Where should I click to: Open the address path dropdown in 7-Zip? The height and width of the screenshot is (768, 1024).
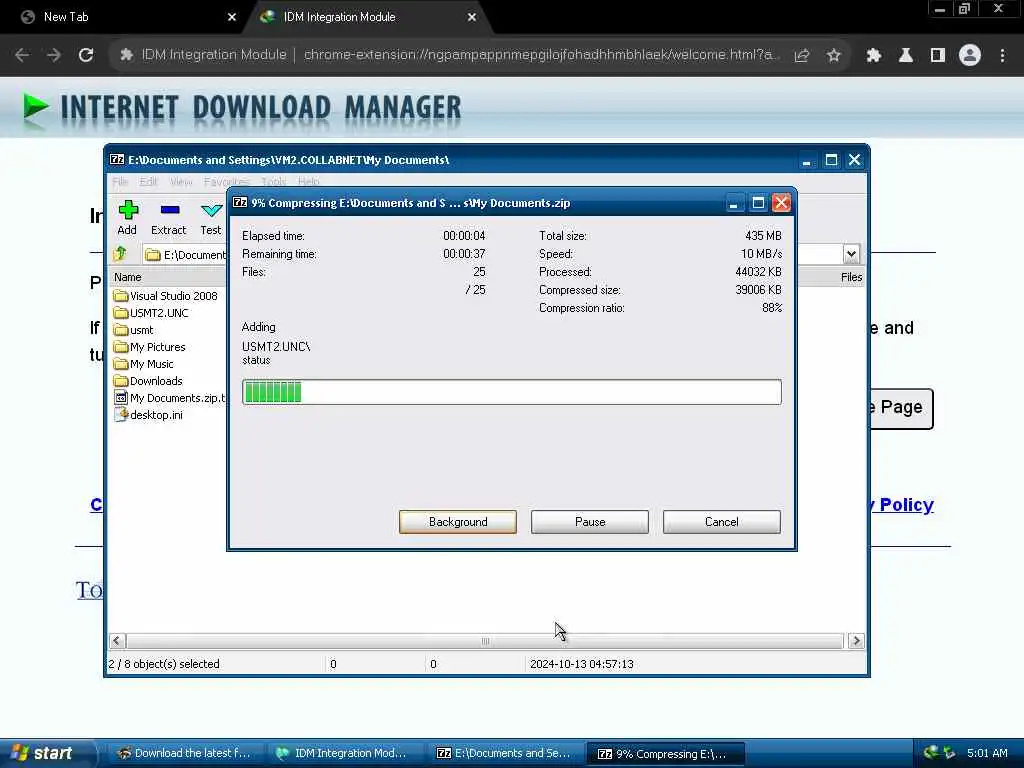click(x=851, y=254)
